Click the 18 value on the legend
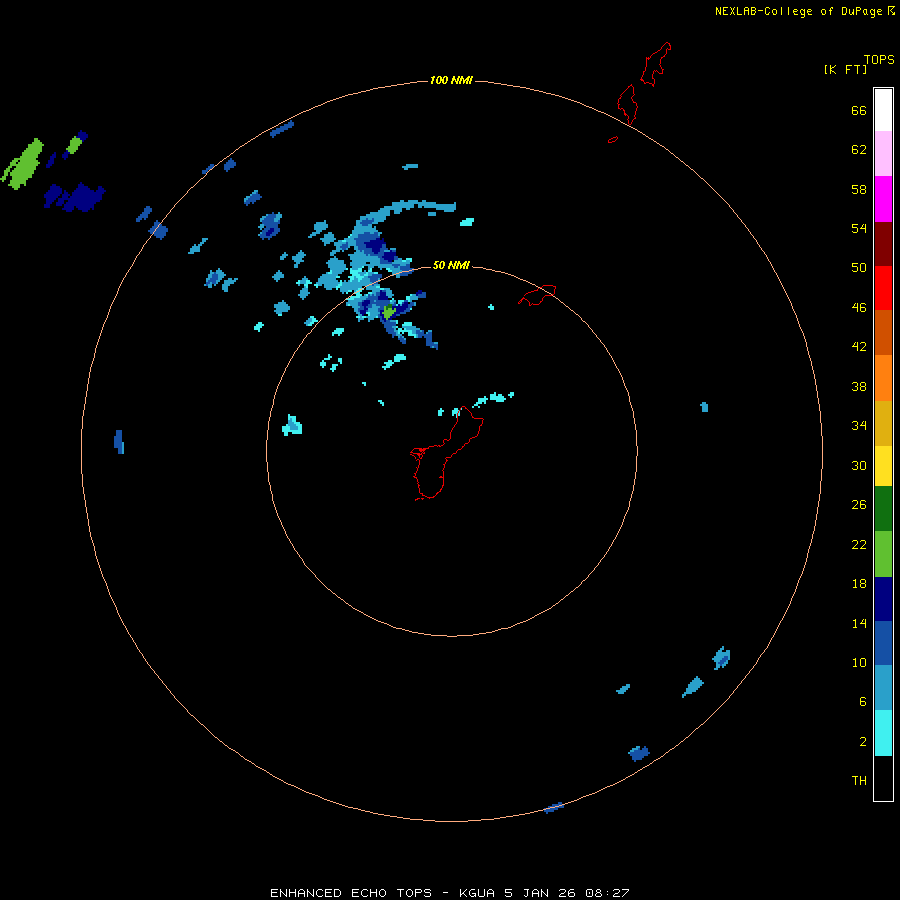The height and width of the screenshot is (900, 900). (x=859, y=584)
